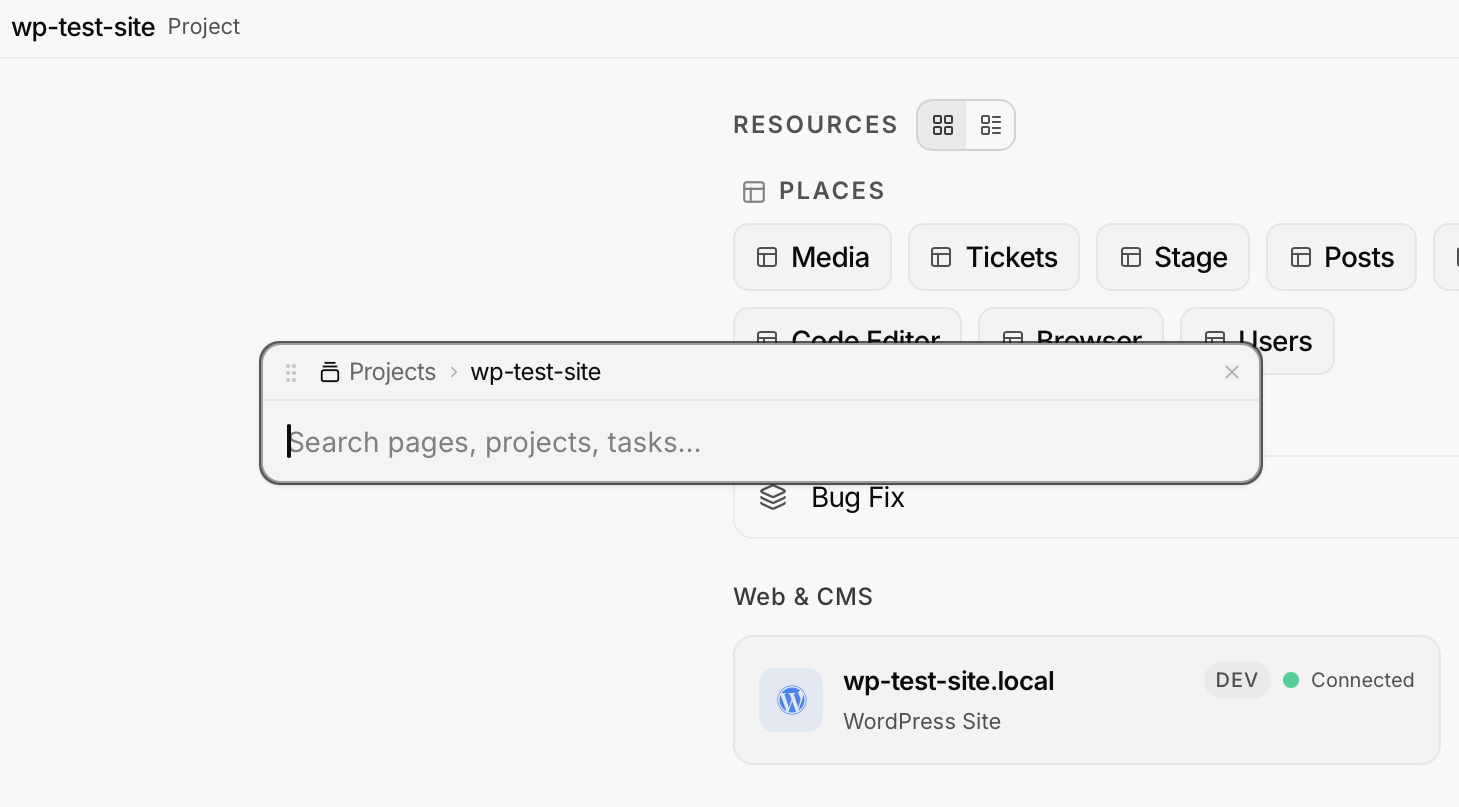Switch resources to grid view
The width and height of the screenshot is (1459, 807).
pyautogui.click(x=942, y=124)
